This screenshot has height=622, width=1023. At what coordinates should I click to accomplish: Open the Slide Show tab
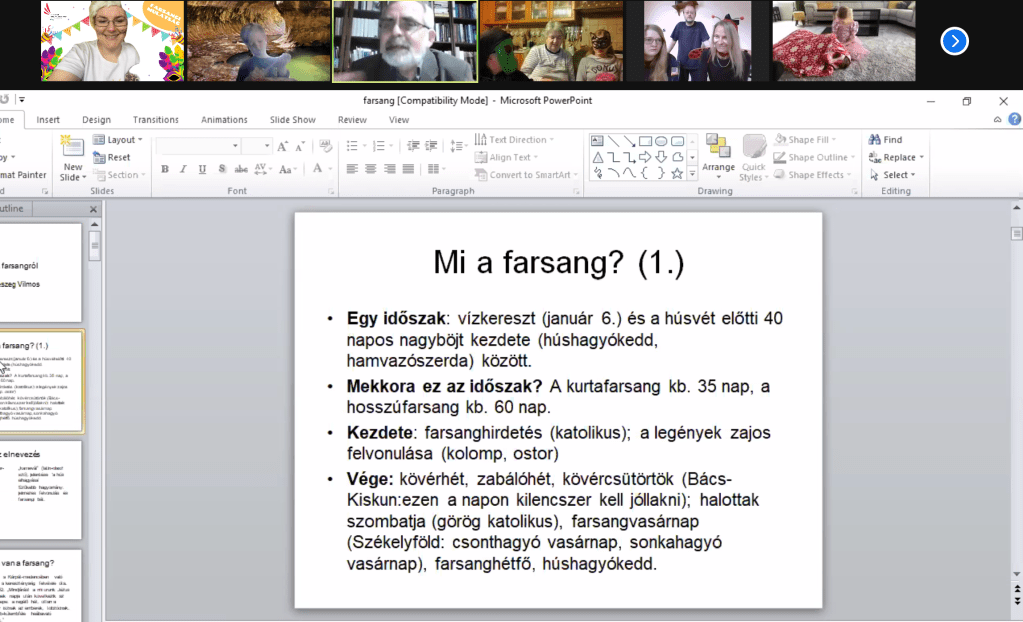(x=292, y=120)
